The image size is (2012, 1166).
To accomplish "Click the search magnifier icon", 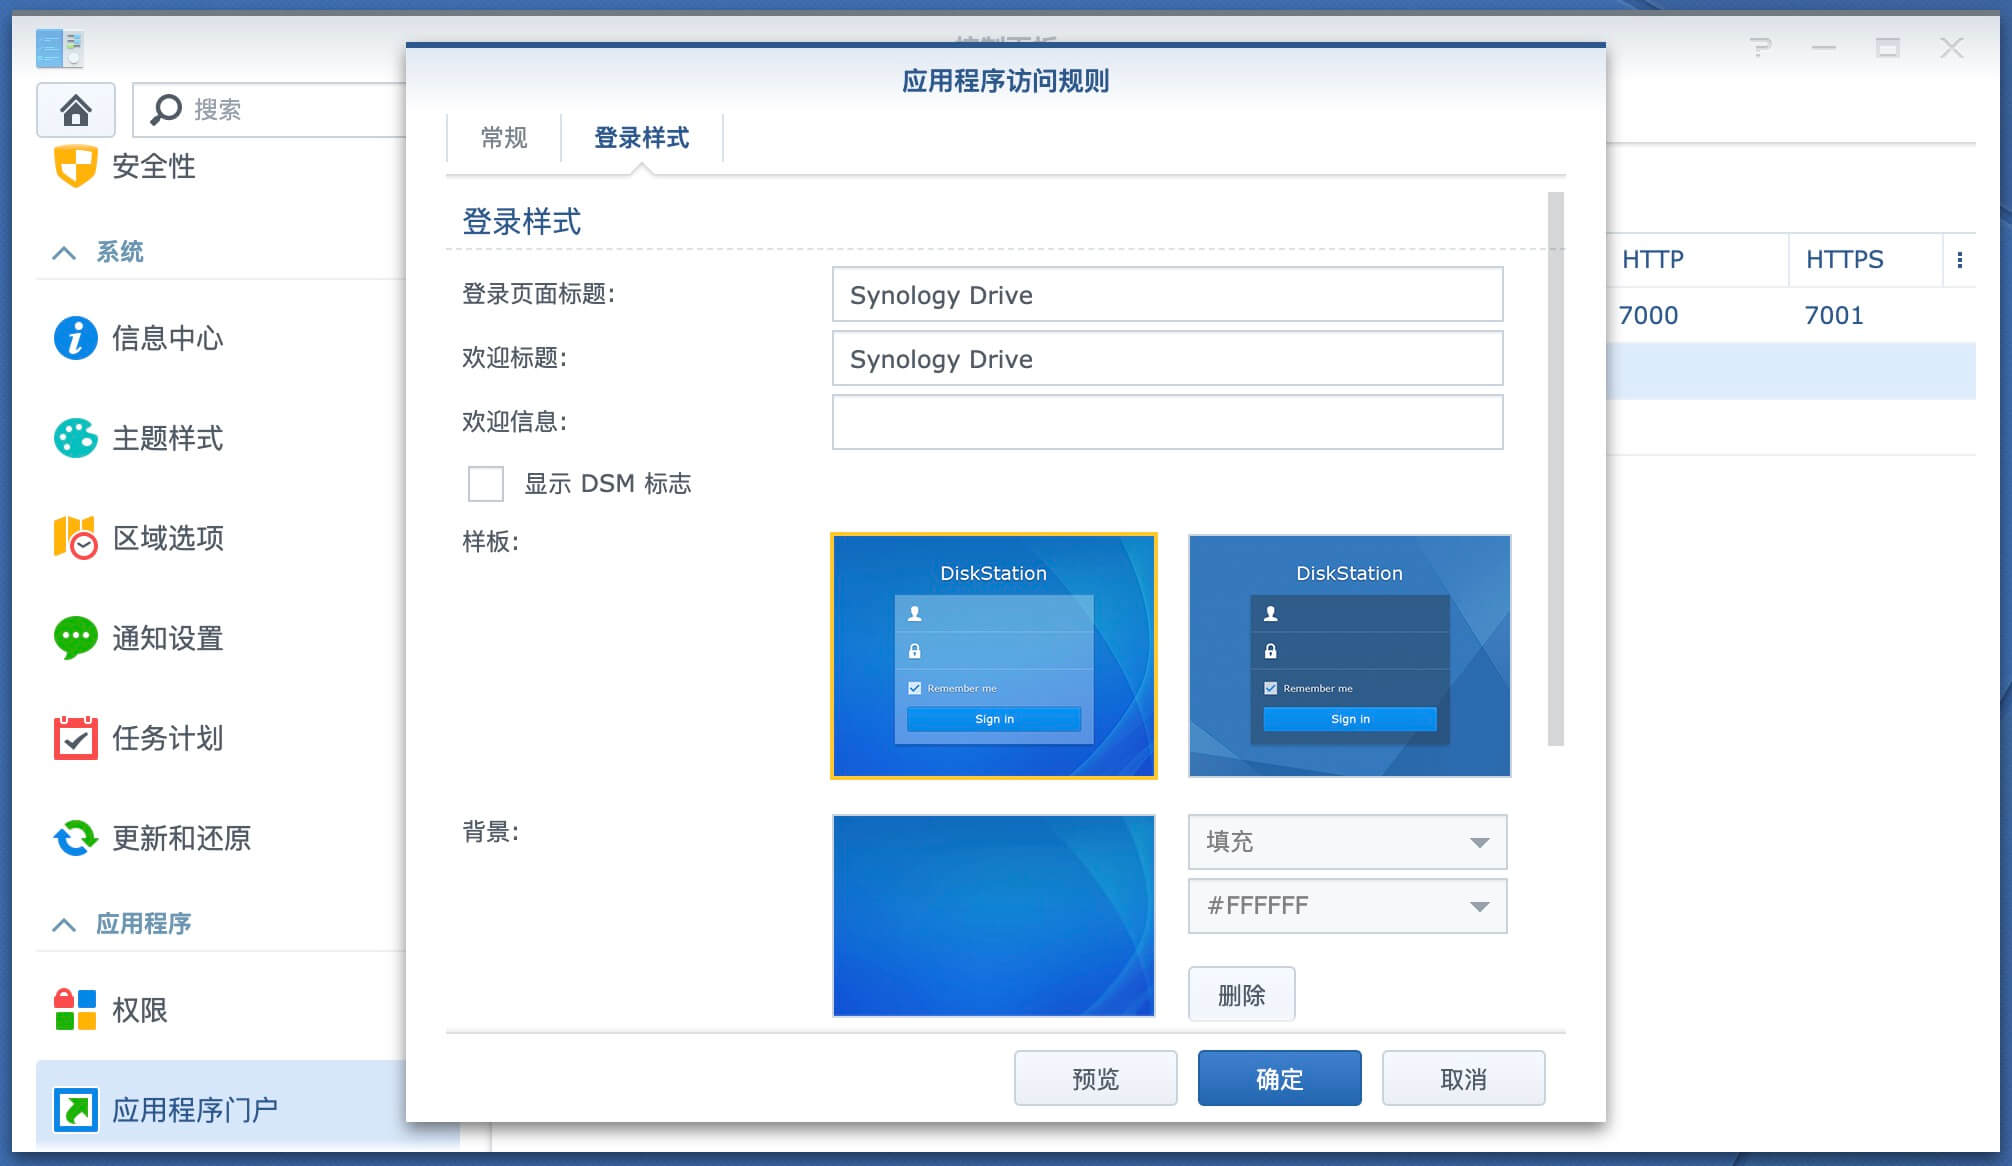I will (x=165, y=109).
